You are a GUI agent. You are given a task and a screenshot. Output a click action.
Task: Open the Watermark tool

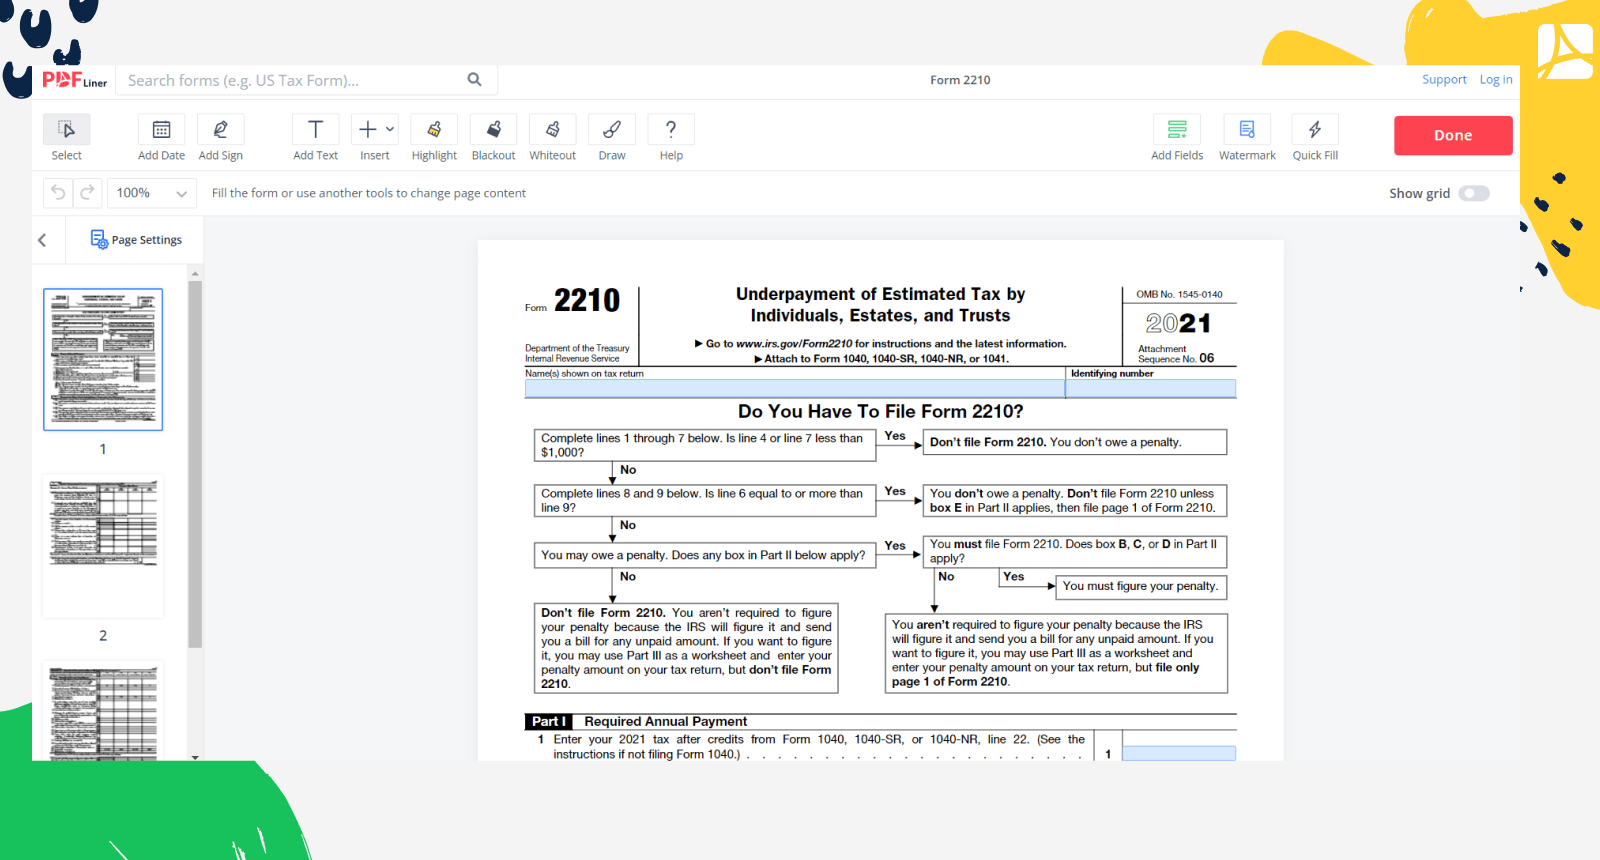tap(1247, 130)
